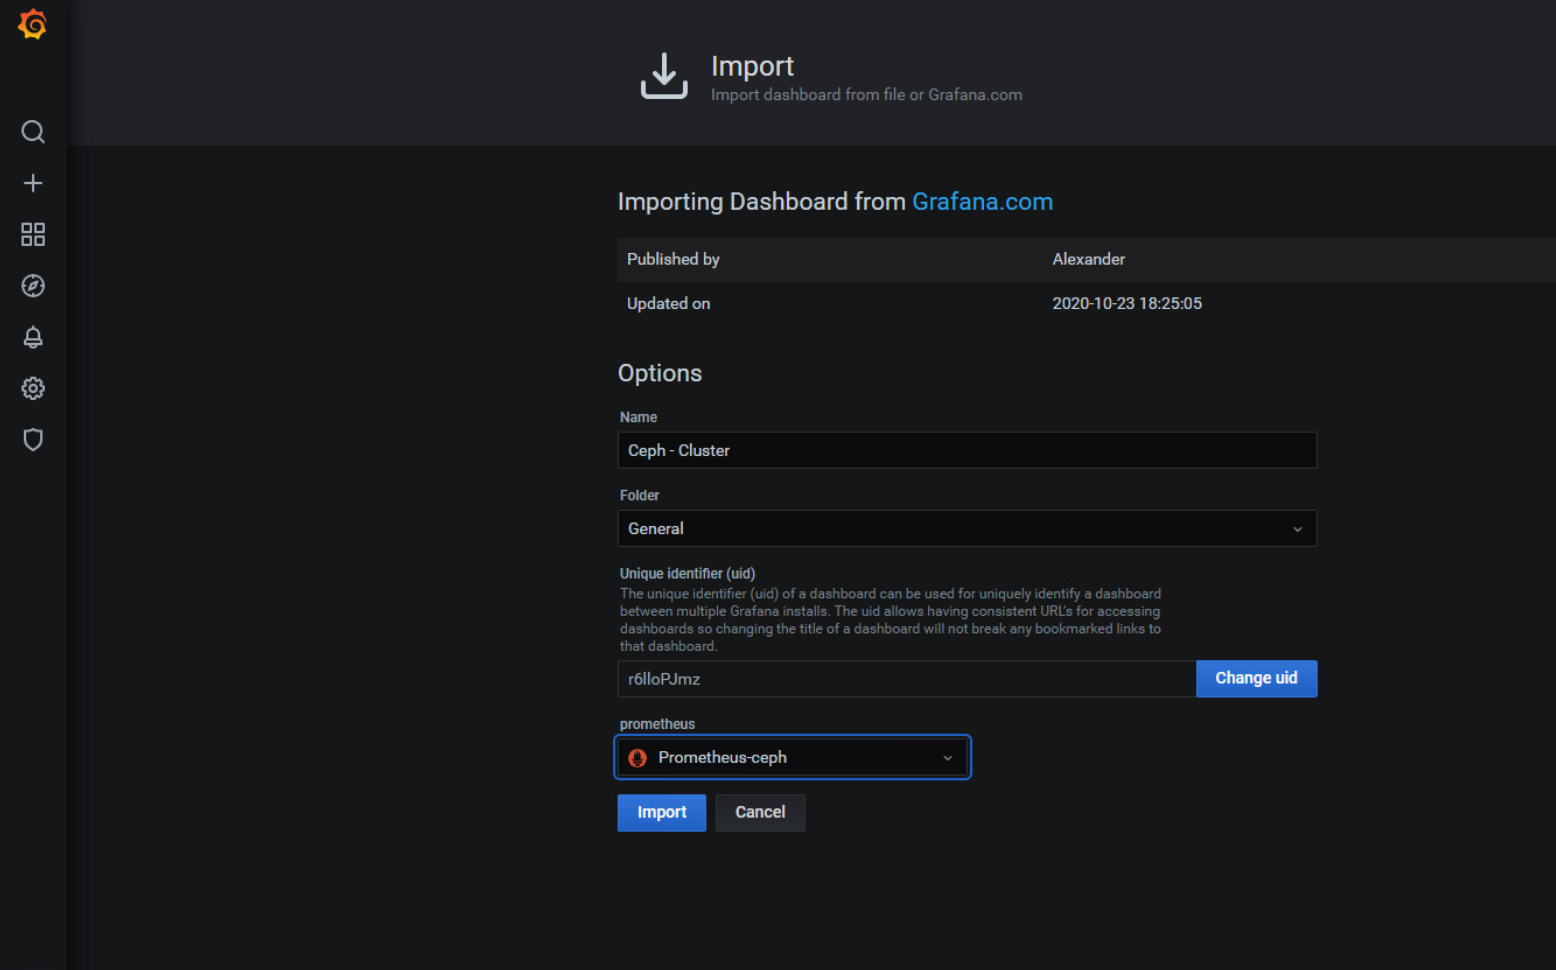Screen dimensions: 1556x970
Task: Open the Configuration gear icon
Action: 33,388
